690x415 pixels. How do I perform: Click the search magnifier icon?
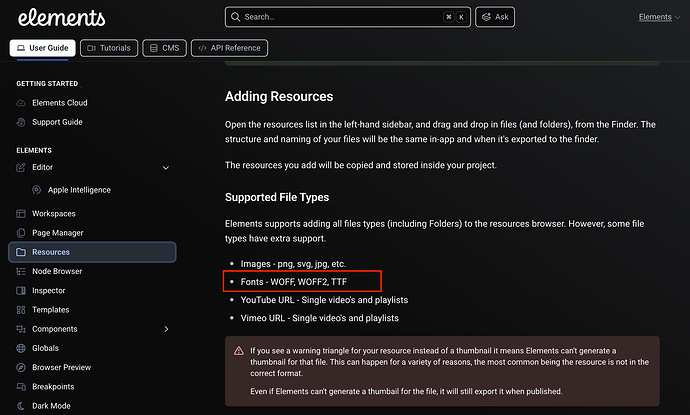tap(235, 17)
